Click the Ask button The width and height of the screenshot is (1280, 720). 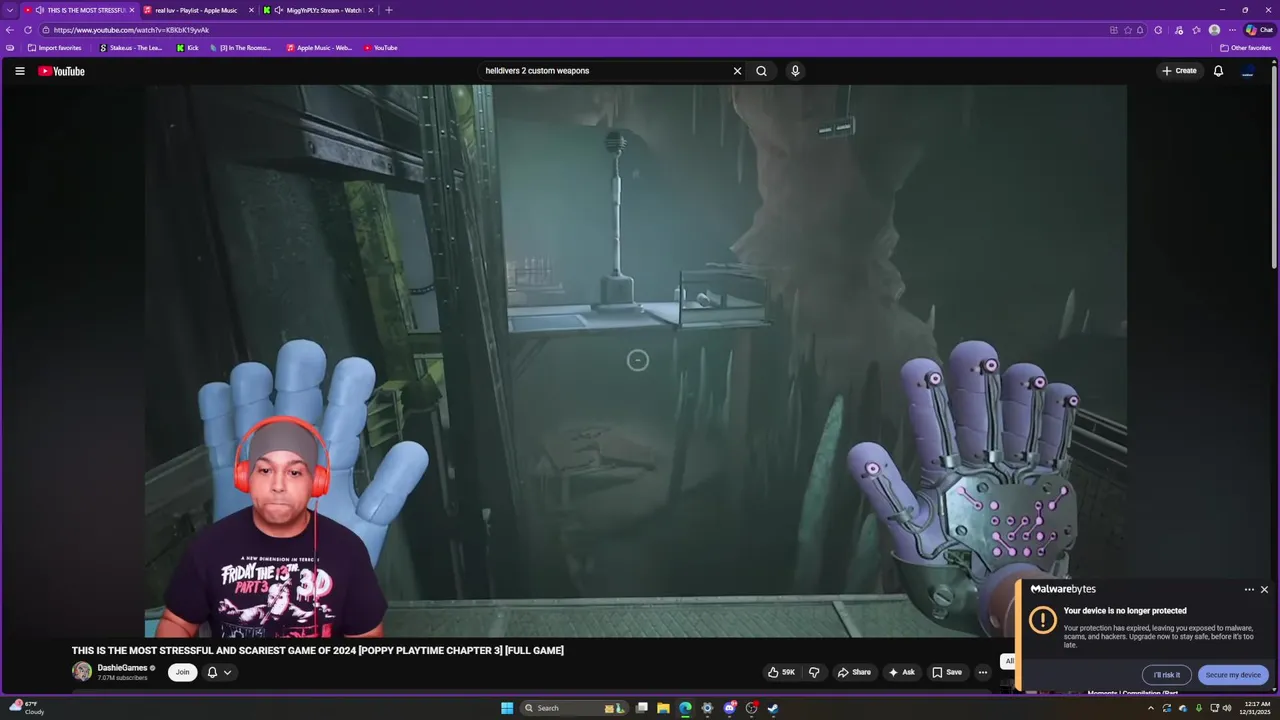(901, 672)
